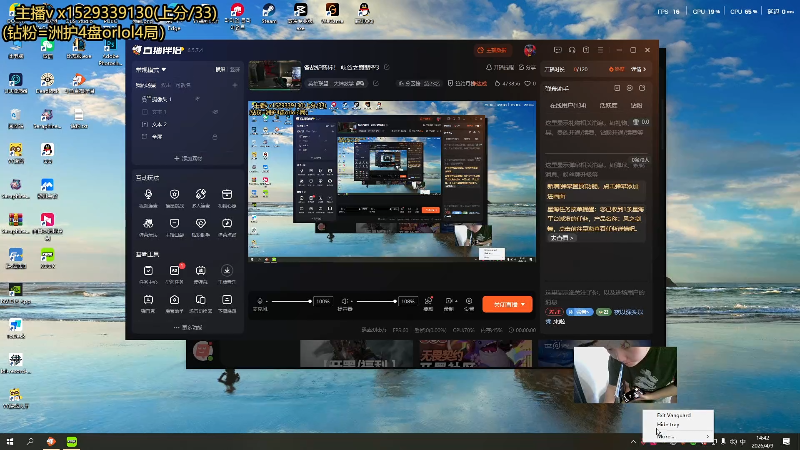The width and height of the screenshot is (800, 450).
Task: Click the orange-text anchor task button in the title bar
Action: coord(491,51)
